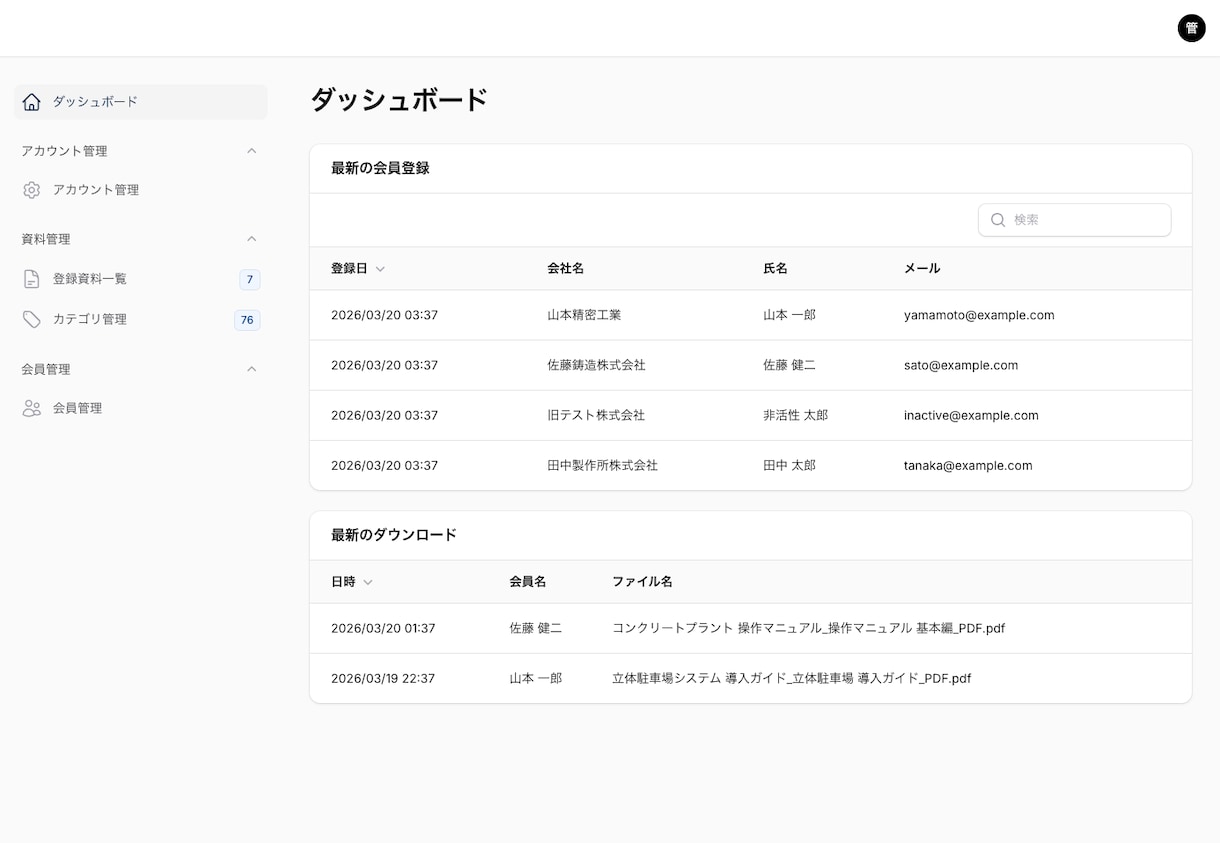Sort by 登録日 column arrow

pos(380,269)
